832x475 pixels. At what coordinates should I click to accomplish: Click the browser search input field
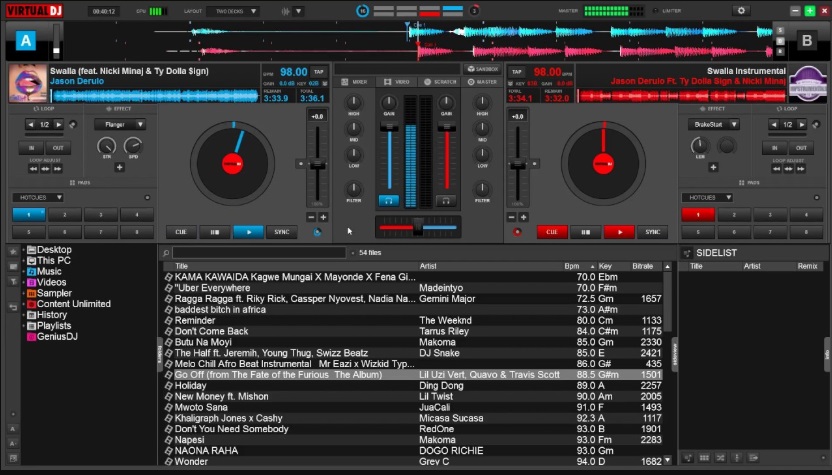259,253
